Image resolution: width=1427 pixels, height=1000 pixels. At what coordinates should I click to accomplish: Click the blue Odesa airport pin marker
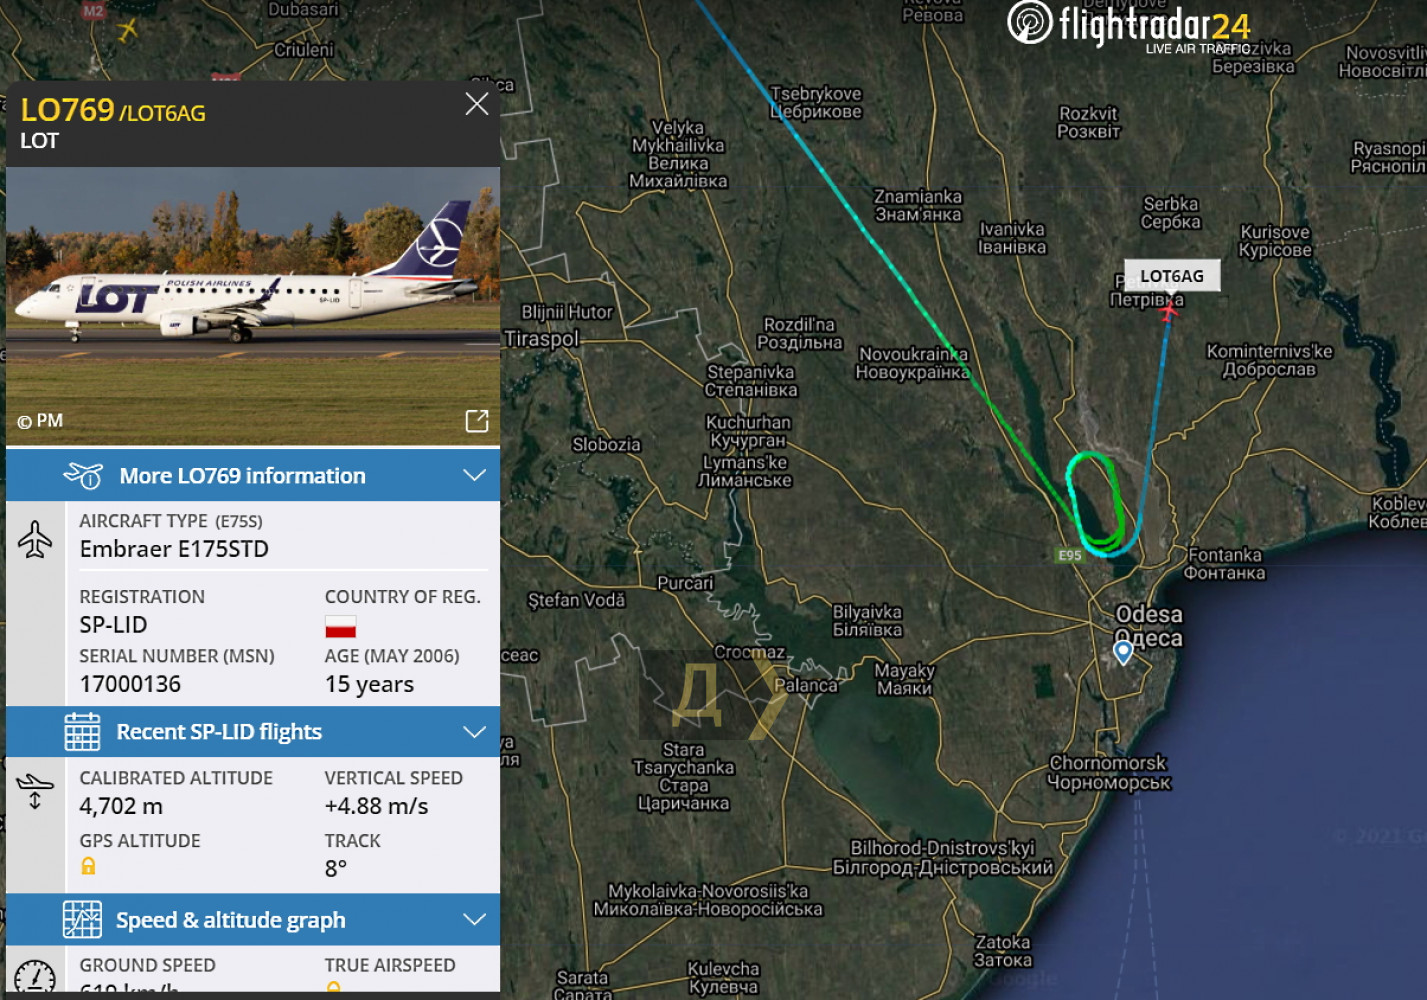pyautogui.click(x=1123, y=653)
